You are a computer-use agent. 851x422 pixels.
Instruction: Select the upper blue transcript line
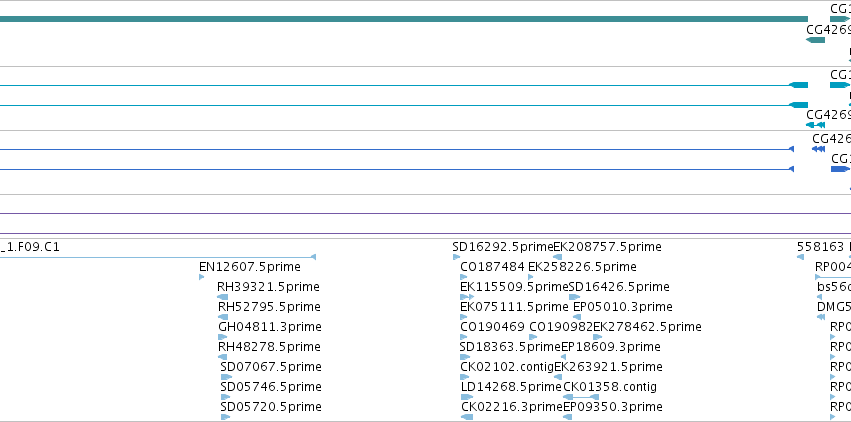pyautogui.click(x=397, y=149)
